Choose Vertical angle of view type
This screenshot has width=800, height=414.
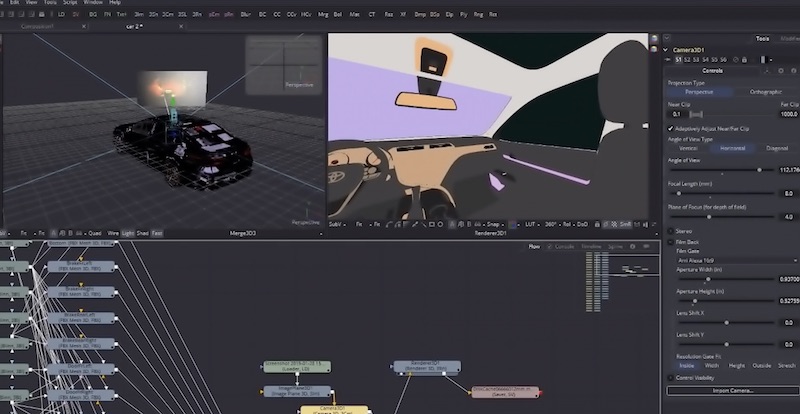(x=689, y=148)
